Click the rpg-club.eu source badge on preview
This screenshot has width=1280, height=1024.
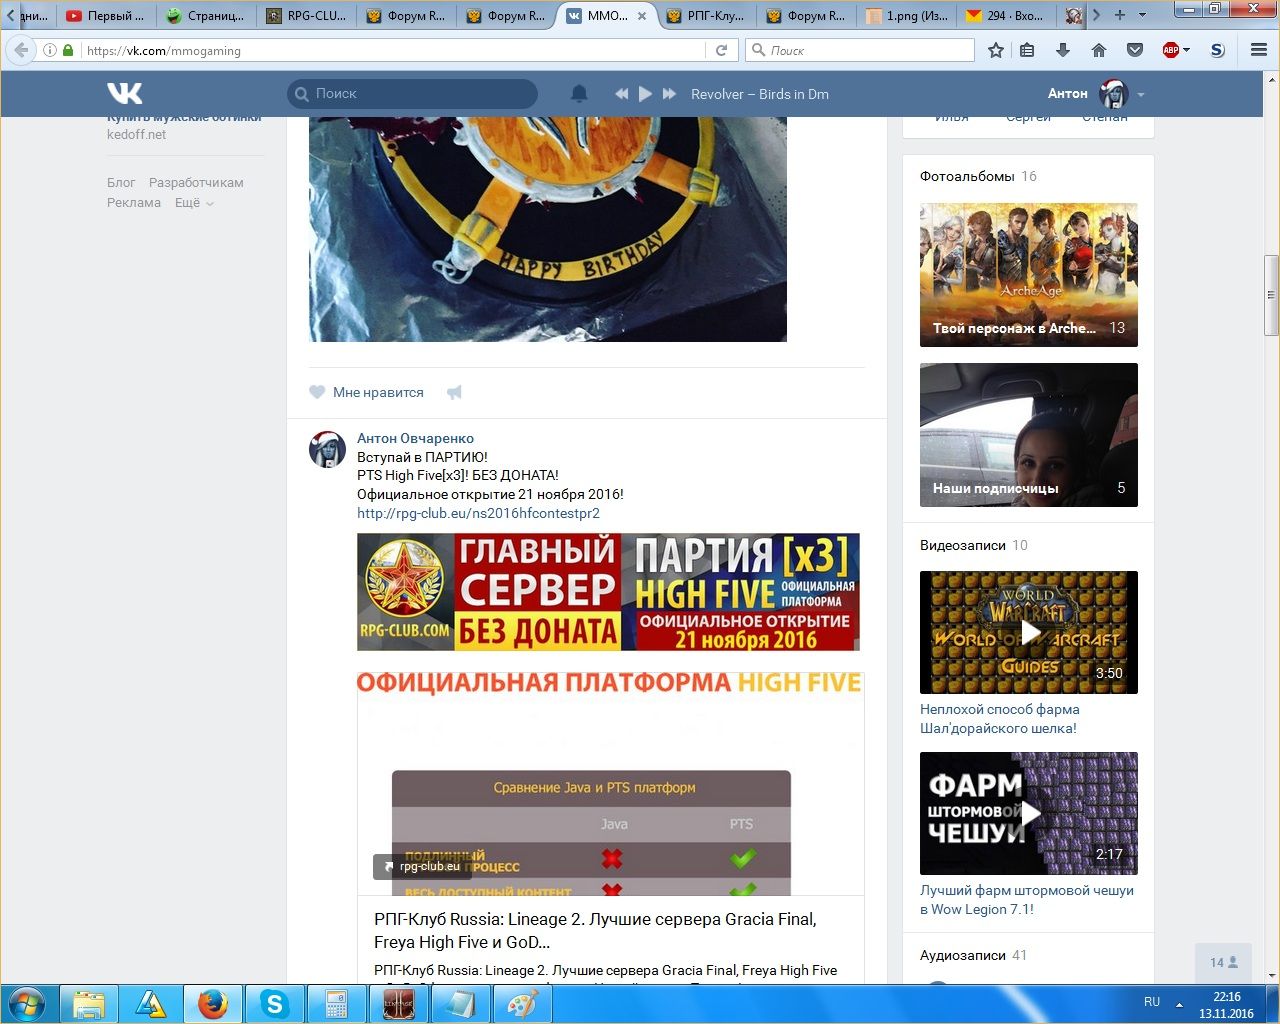(422, 866)
